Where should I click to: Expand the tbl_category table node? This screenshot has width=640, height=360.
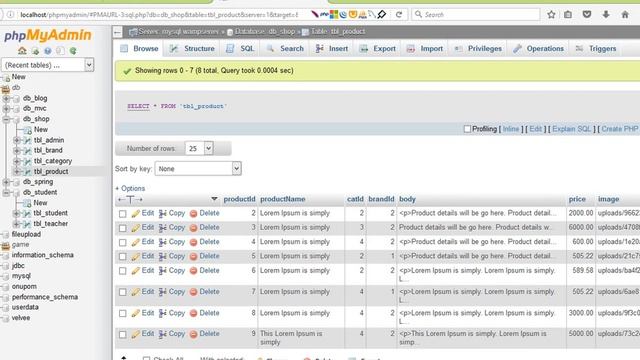[x=17, y=161]
